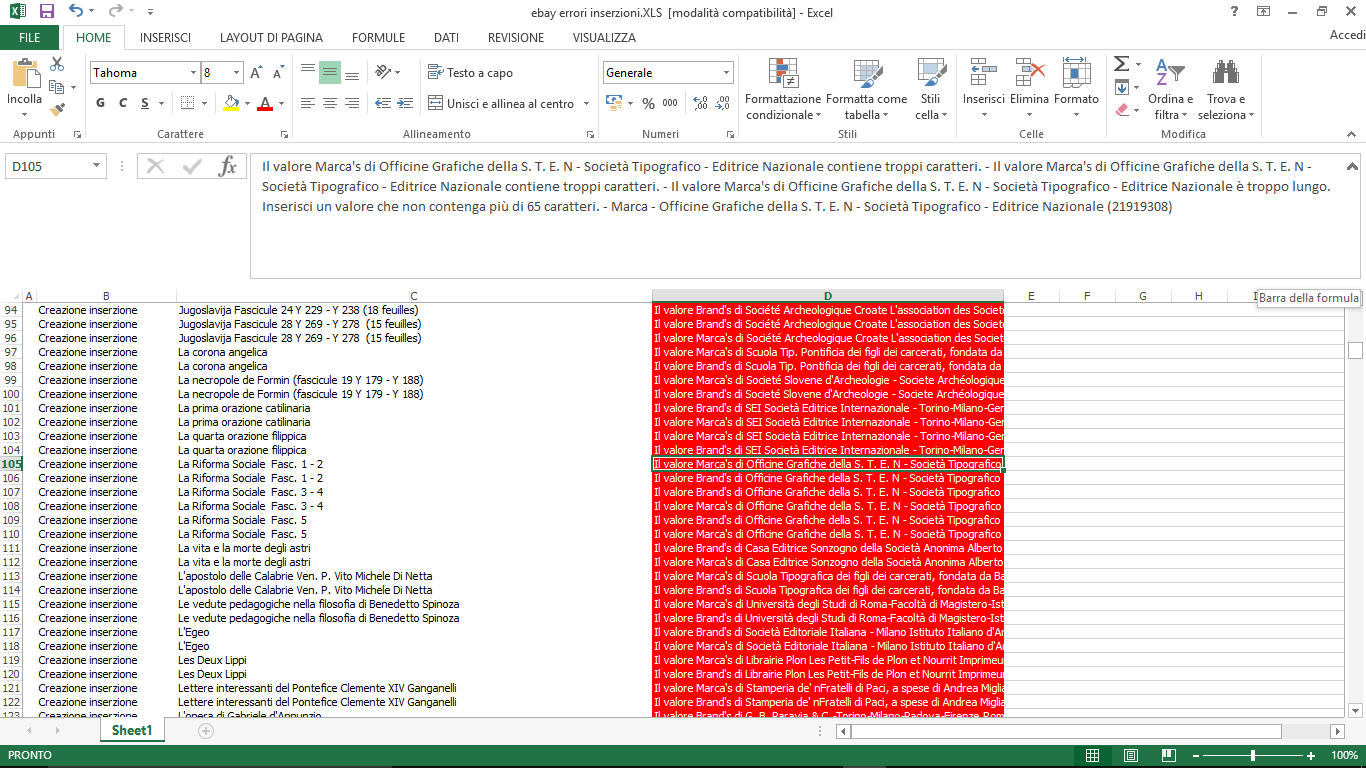Select the Sheet1 worksheet tab
The height and width of the screenshot is (768, 1366).
click(x=132, y=731)
